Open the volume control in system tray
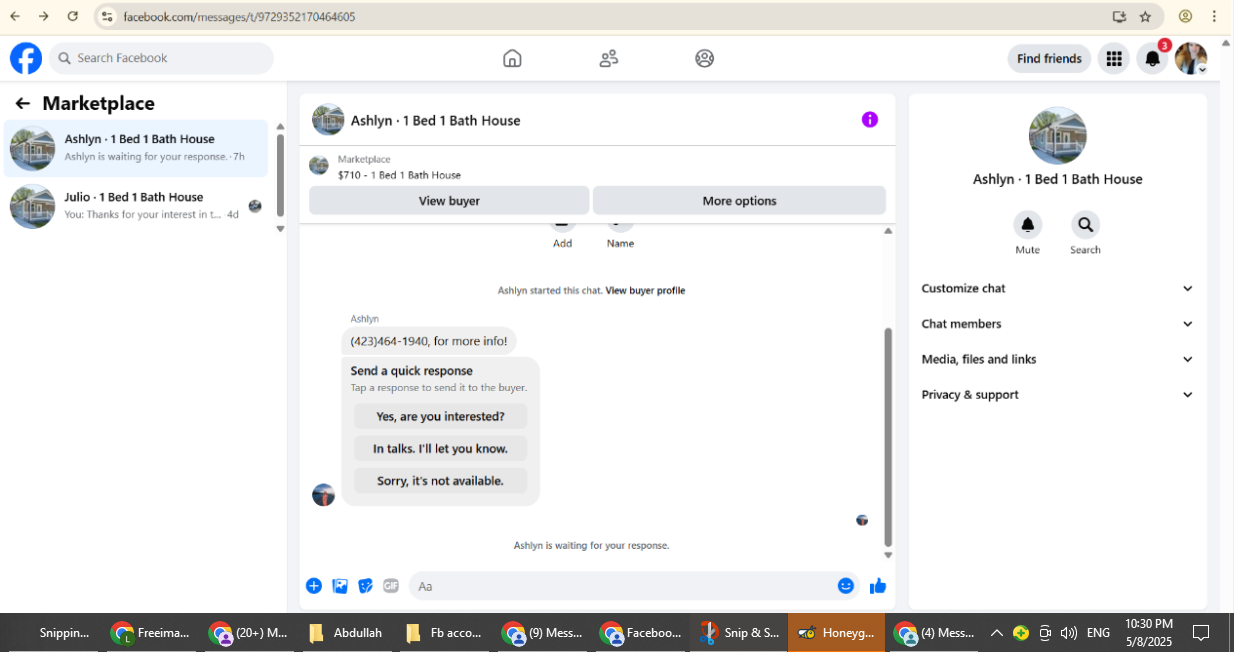 [1068, 633]
